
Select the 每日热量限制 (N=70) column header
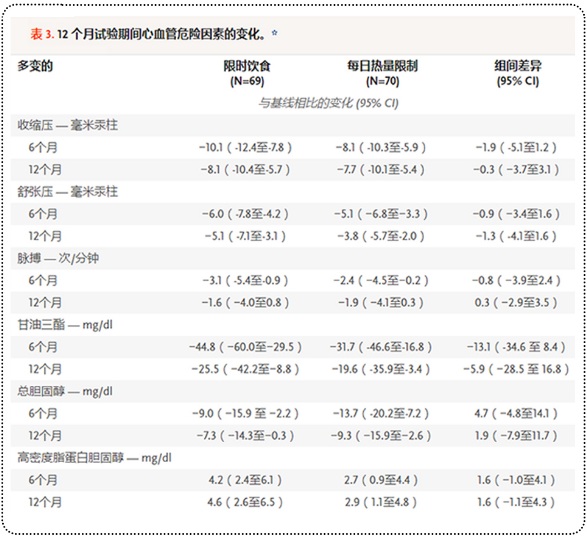click(x=382, y=73)
